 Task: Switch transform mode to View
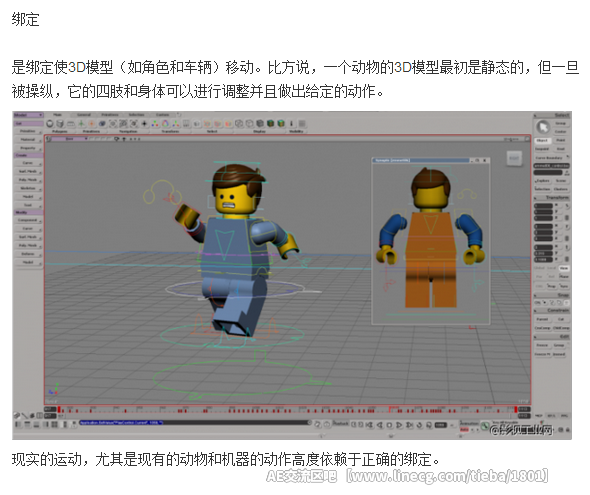click(563, 268)
